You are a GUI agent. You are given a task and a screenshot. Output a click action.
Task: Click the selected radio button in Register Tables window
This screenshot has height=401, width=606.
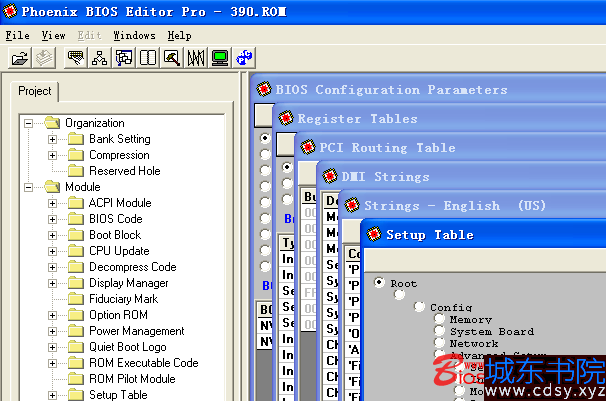point(287,167)
